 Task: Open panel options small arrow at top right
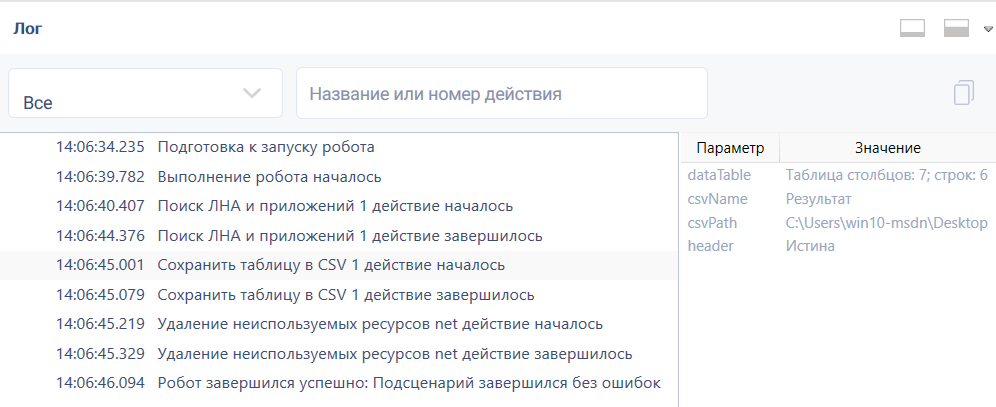pos(988,29)
